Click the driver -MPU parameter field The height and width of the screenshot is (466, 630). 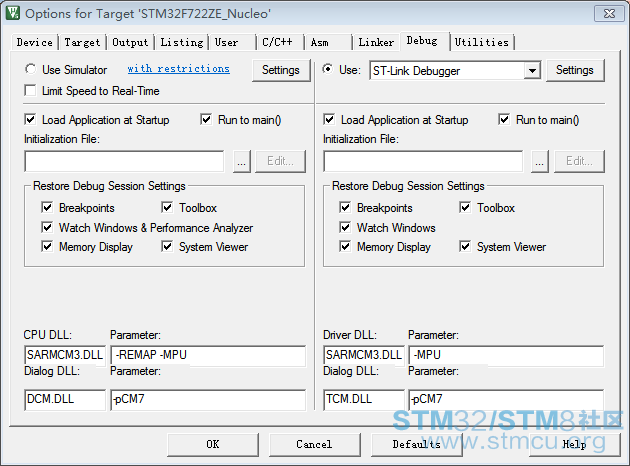[506, 356]
